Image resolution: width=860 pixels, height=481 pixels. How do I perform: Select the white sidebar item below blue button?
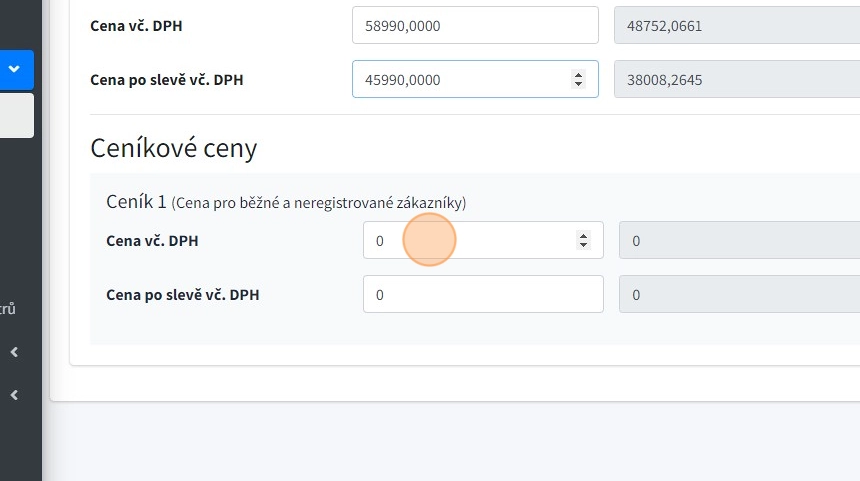pos(16,115)
